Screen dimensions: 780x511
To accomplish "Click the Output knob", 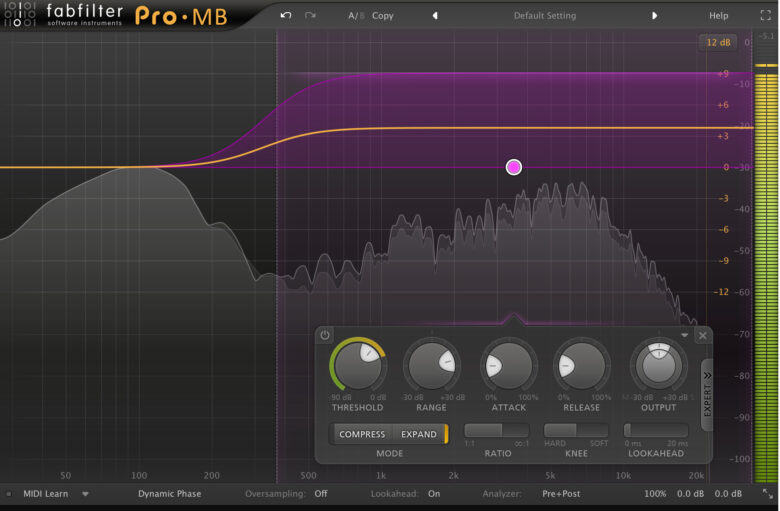I will point(659,366).
